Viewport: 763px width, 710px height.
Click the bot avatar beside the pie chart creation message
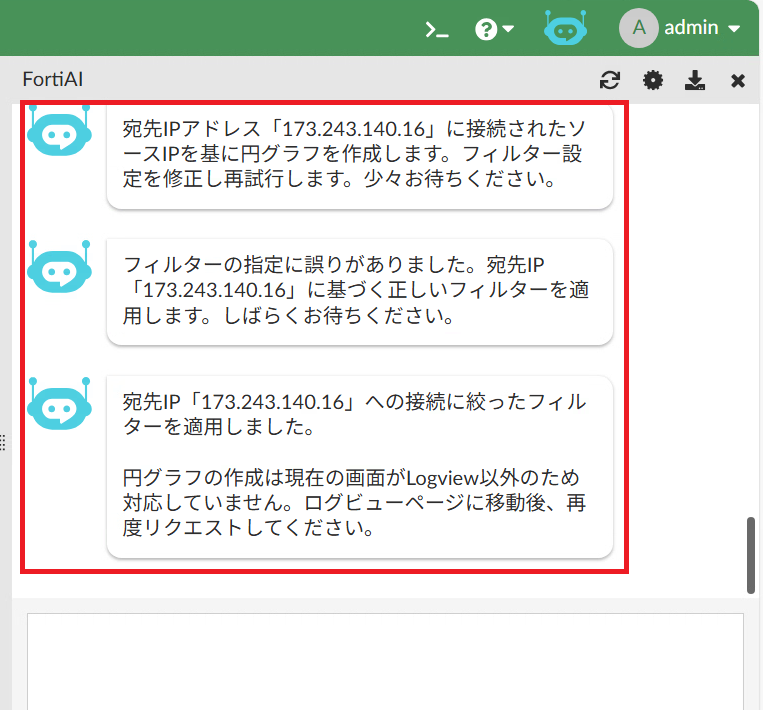click(59, 130)
